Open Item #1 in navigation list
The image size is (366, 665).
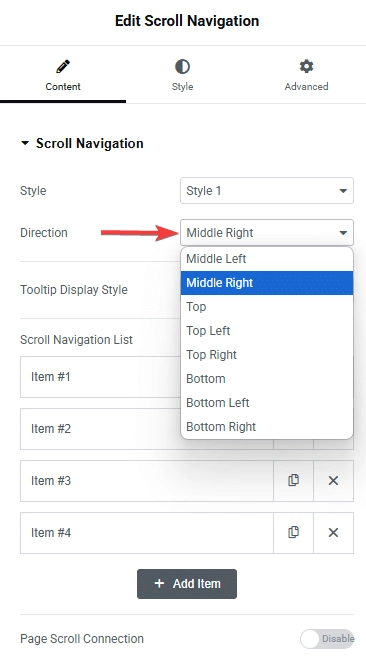[100, 377]
